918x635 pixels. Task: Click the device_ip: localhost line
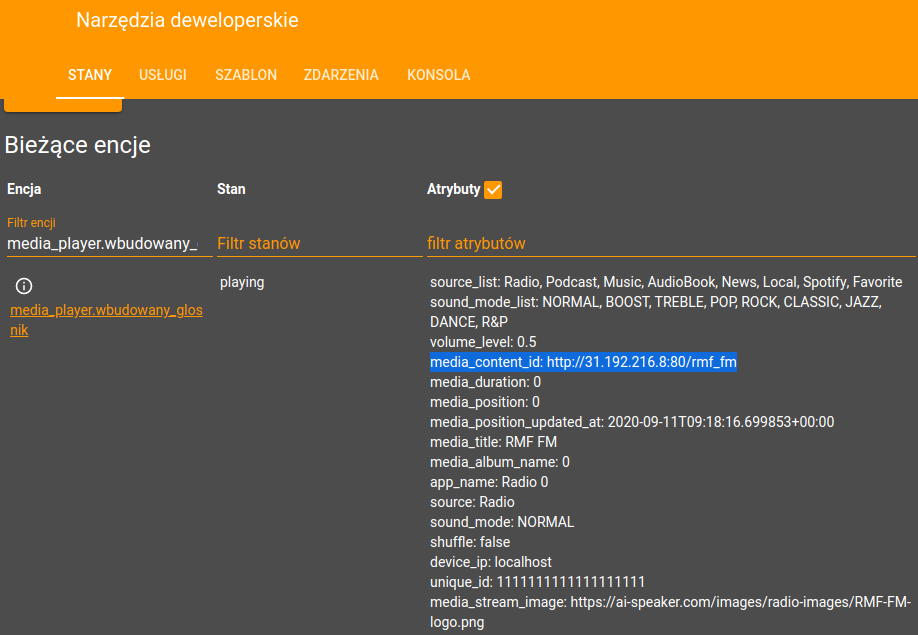click(x=491, y=562)
